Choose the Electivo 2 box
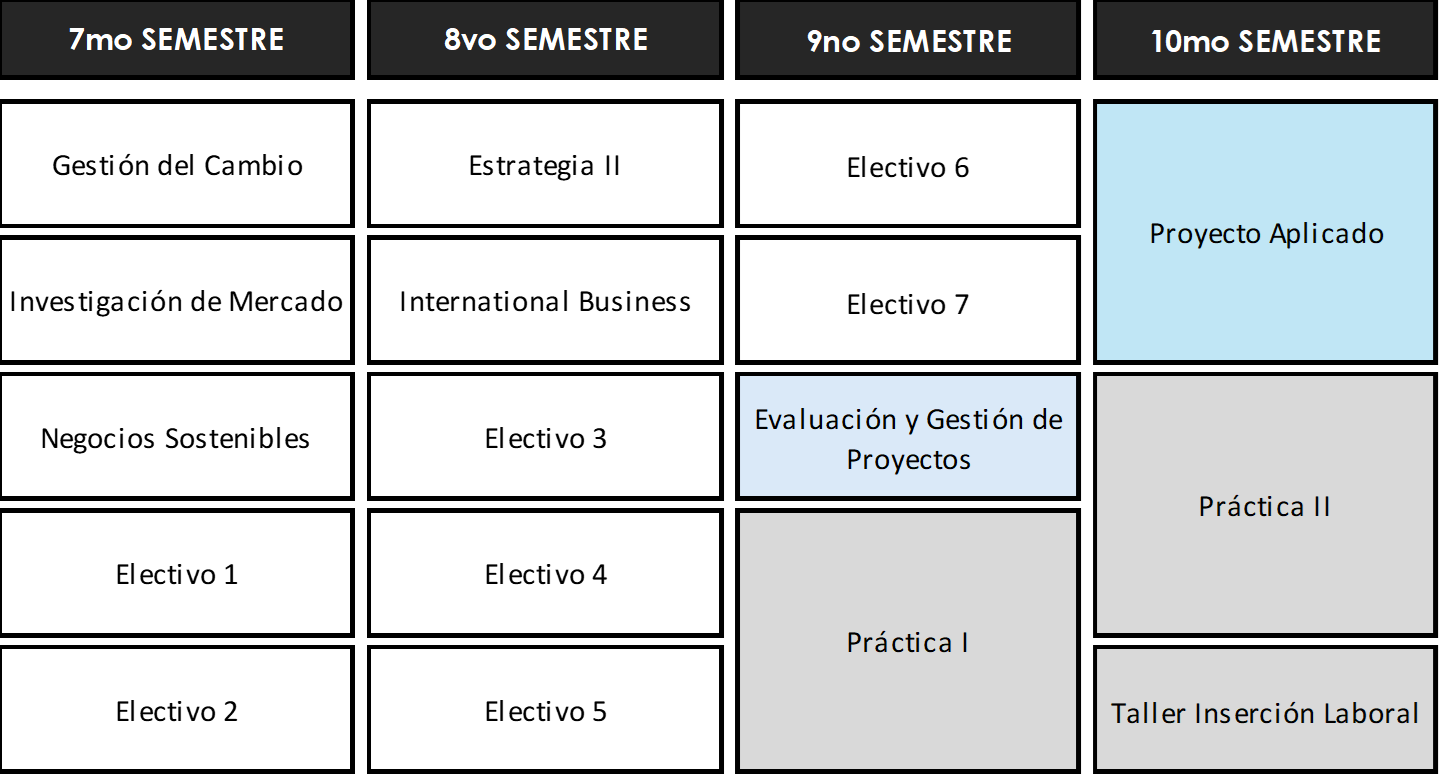Image resolution: width=1439 pixels, height=775 pixels. coord(177,710)
